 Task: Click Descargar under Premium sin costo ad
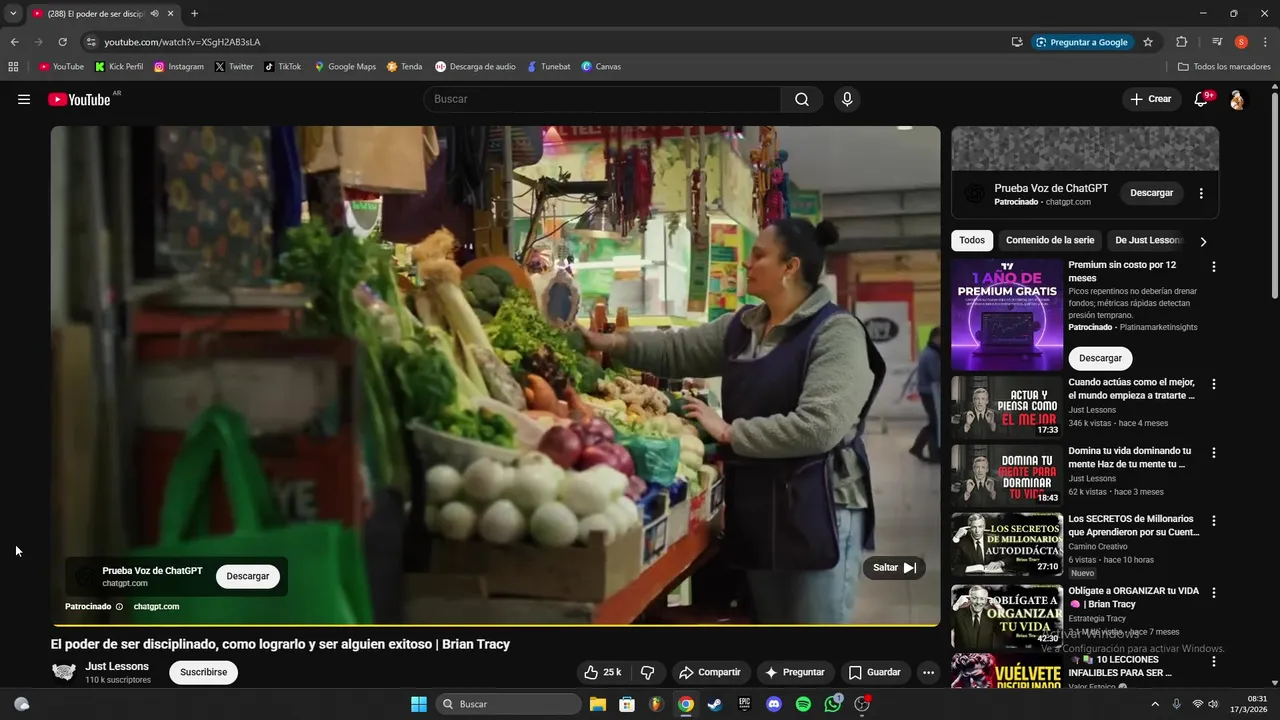[1100, 358]
